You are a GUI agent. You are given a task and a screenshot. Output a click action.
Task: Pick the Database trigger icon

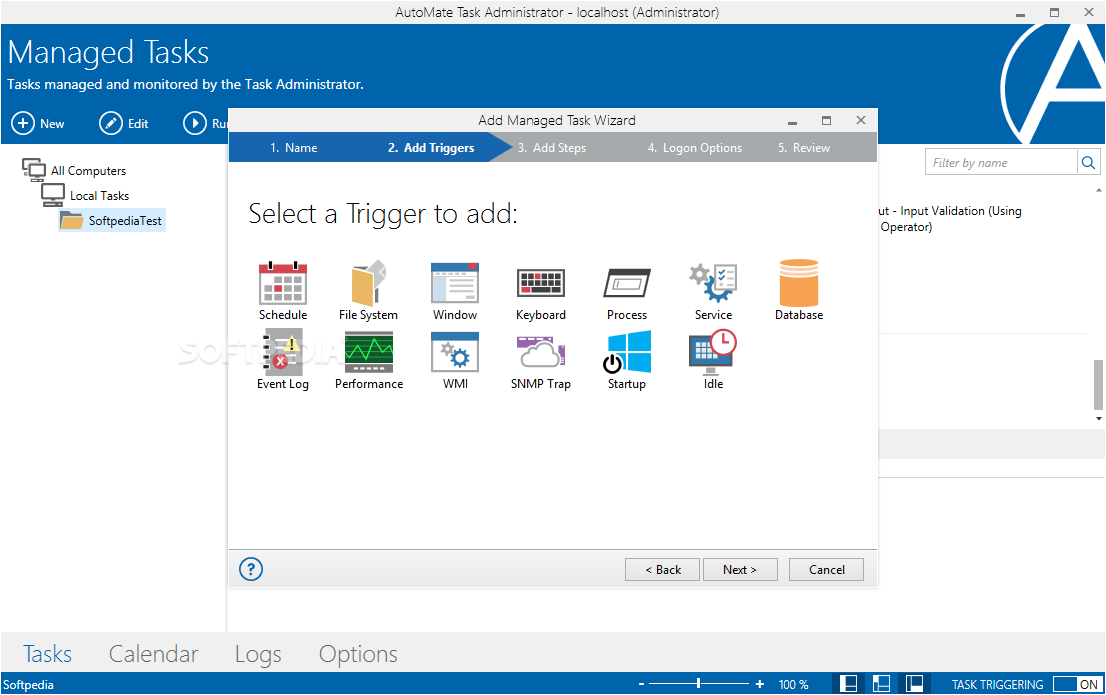799,284
